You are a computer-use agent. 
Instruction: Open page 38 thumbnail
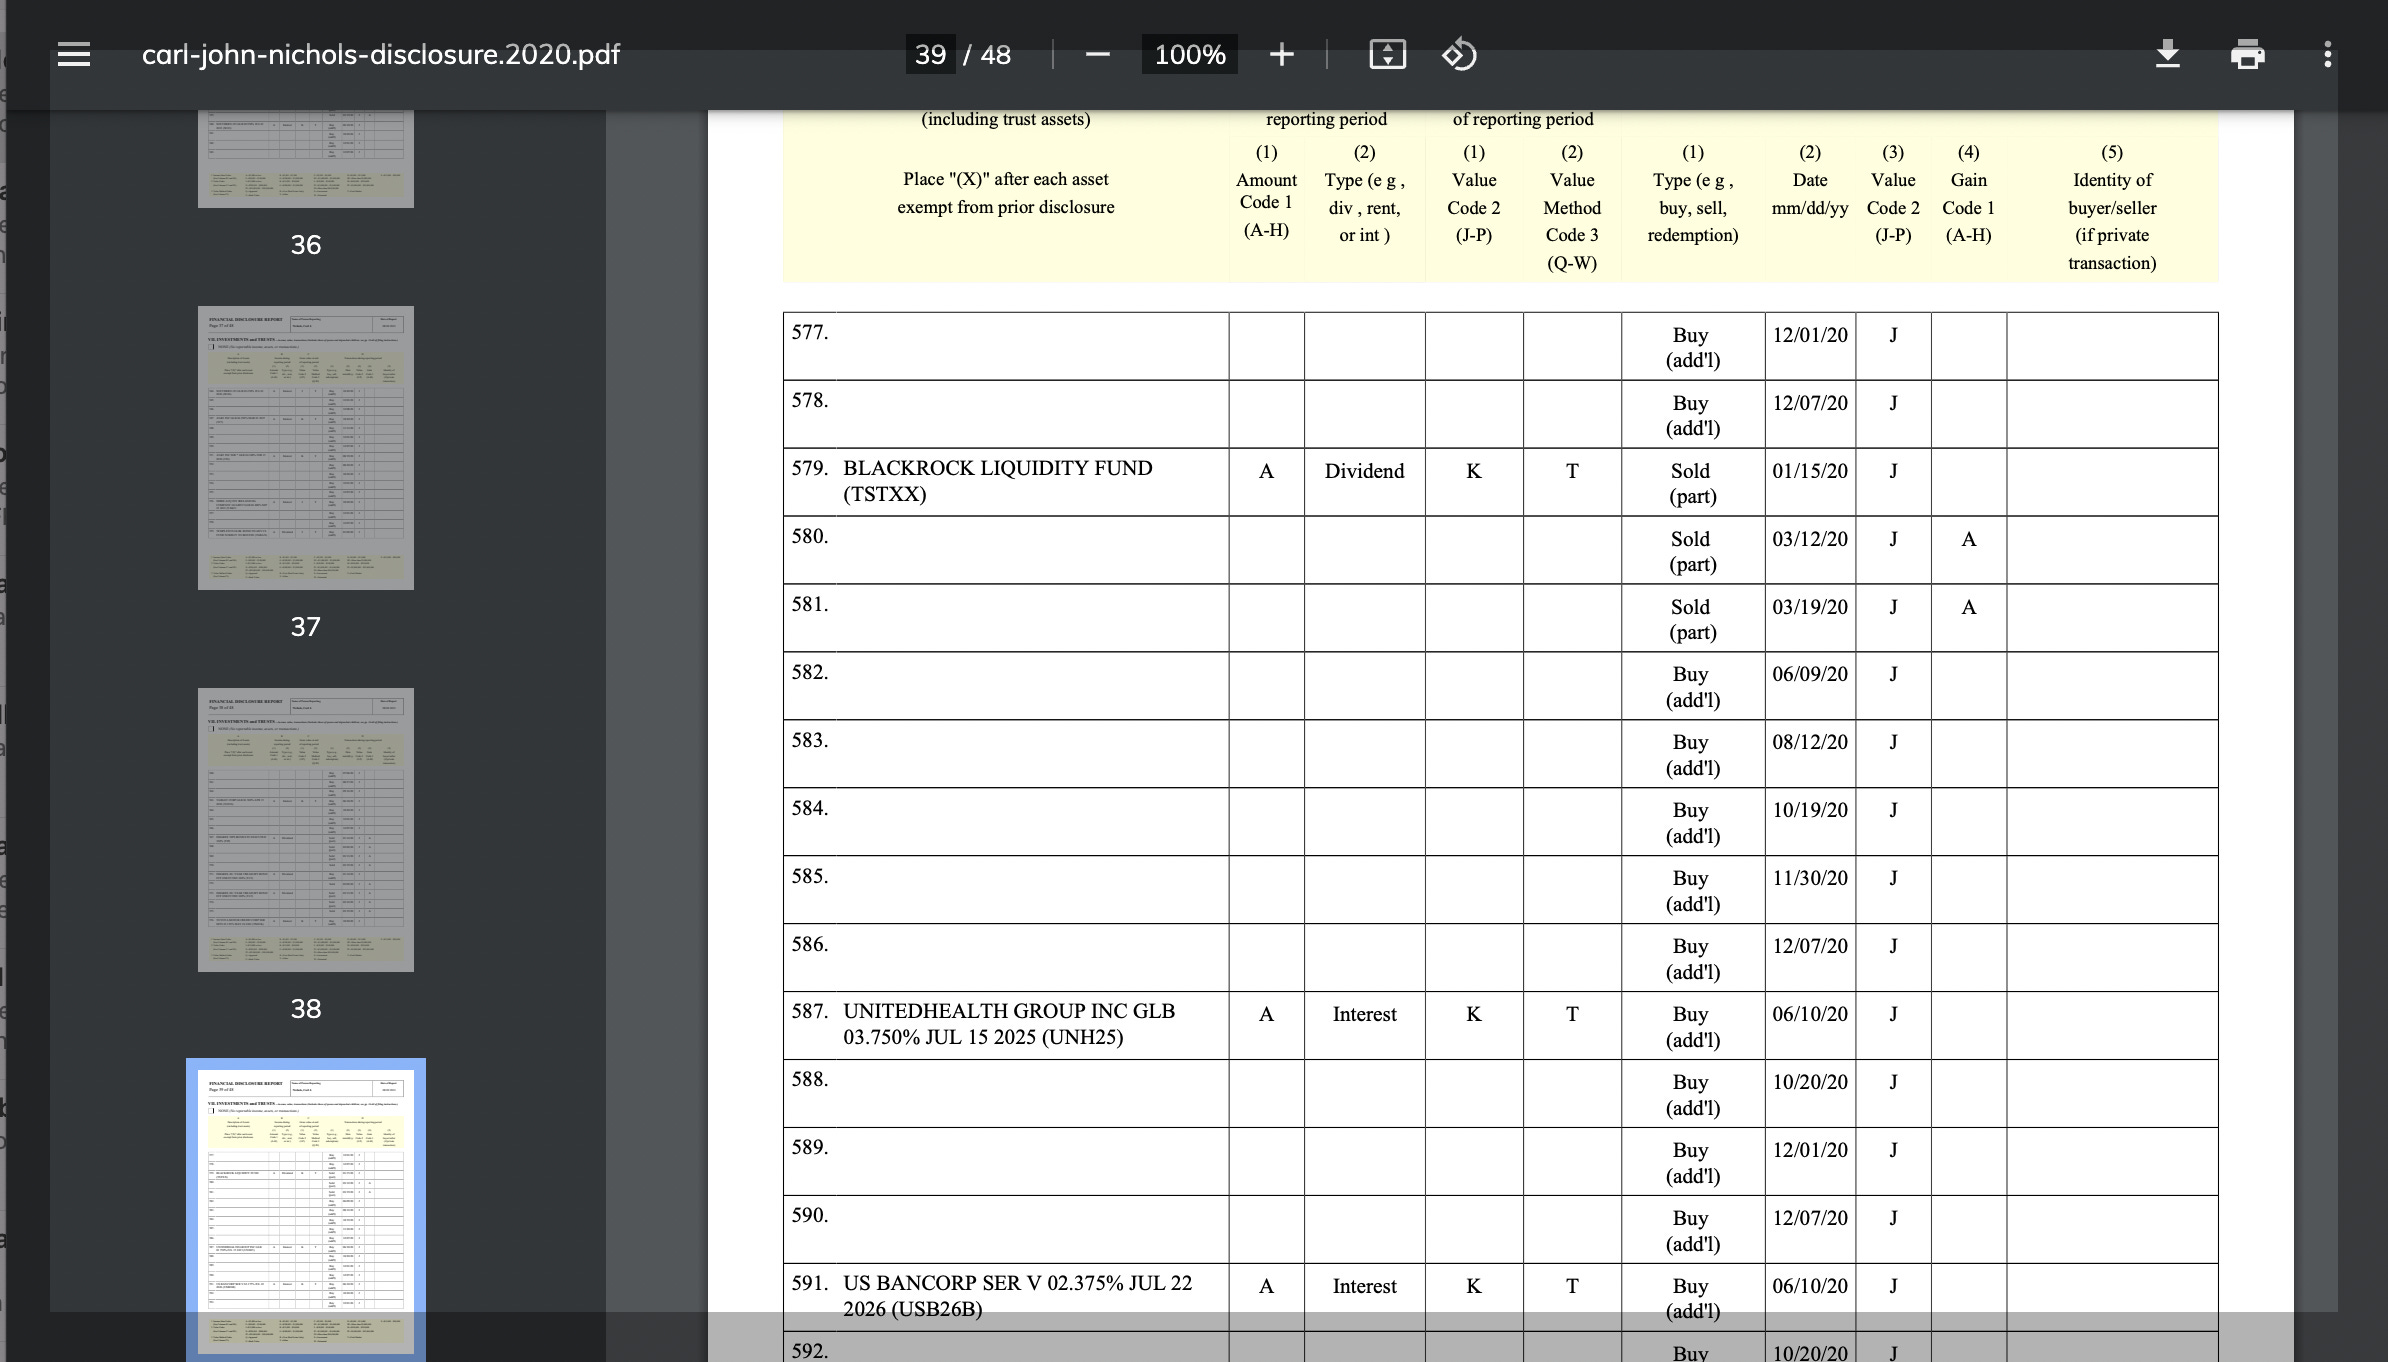point(306,830)
